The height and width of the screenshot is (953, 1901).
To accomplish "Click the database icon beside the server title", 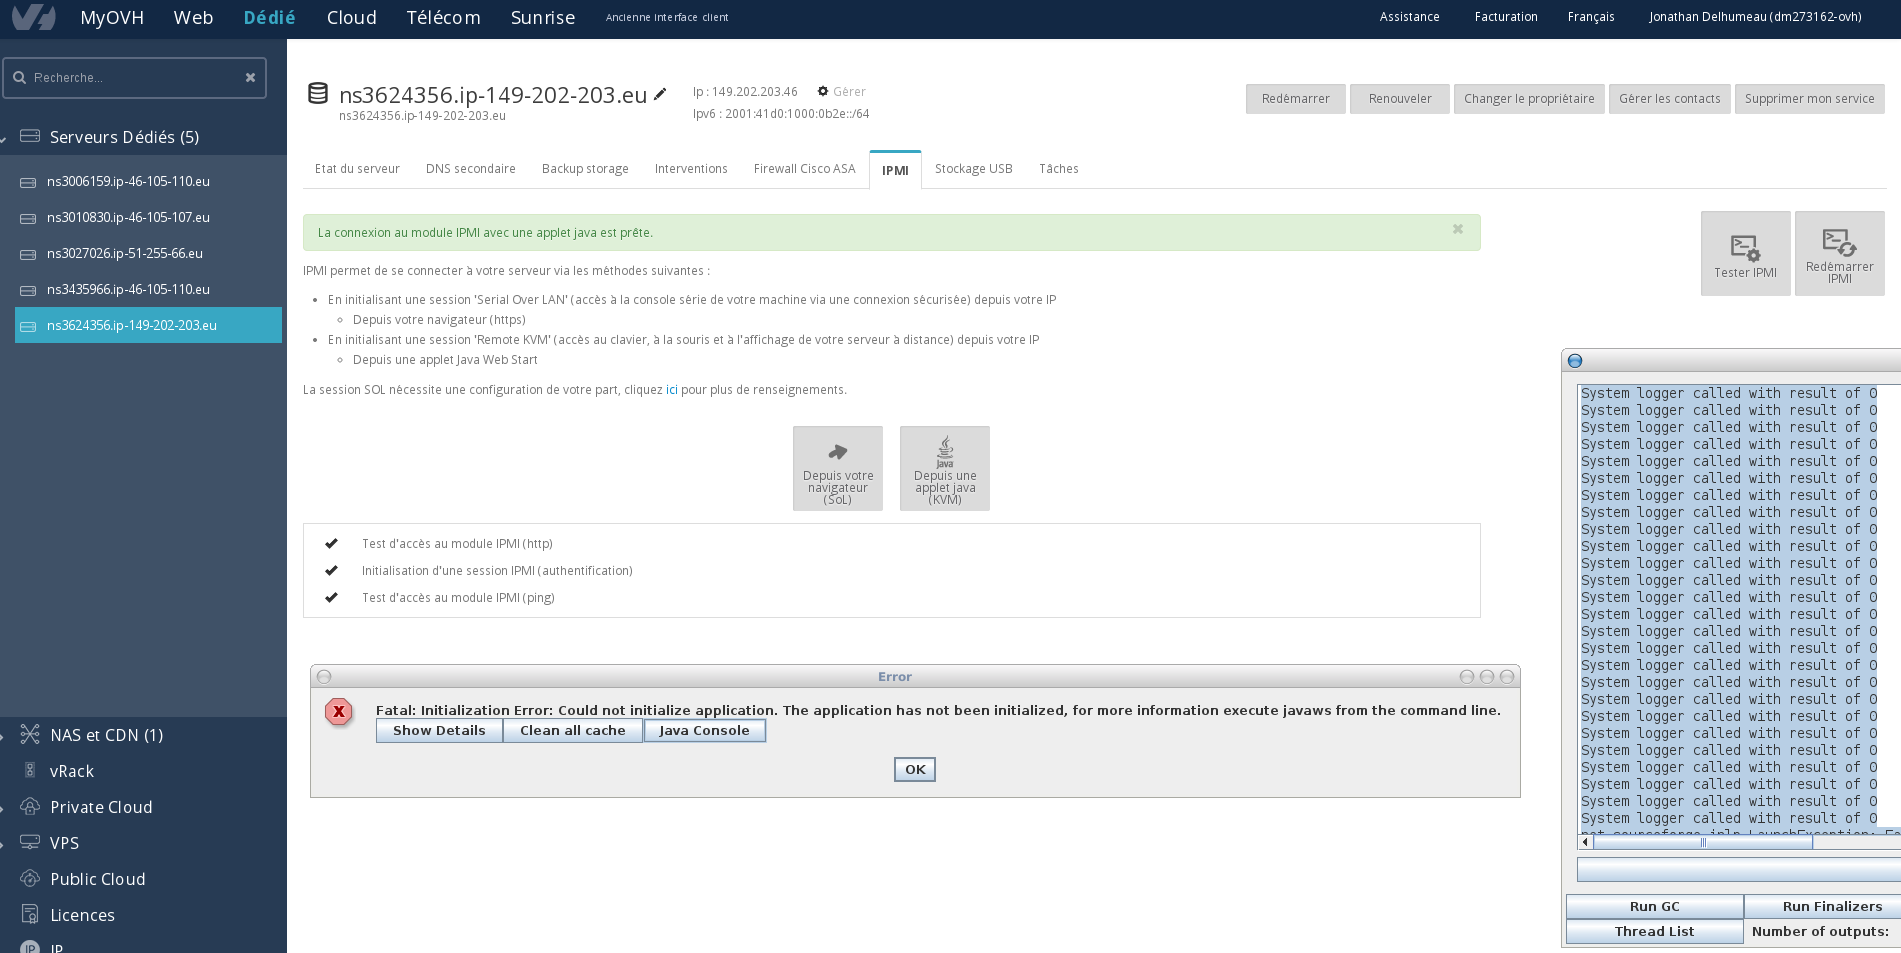I will coord(318,94).
